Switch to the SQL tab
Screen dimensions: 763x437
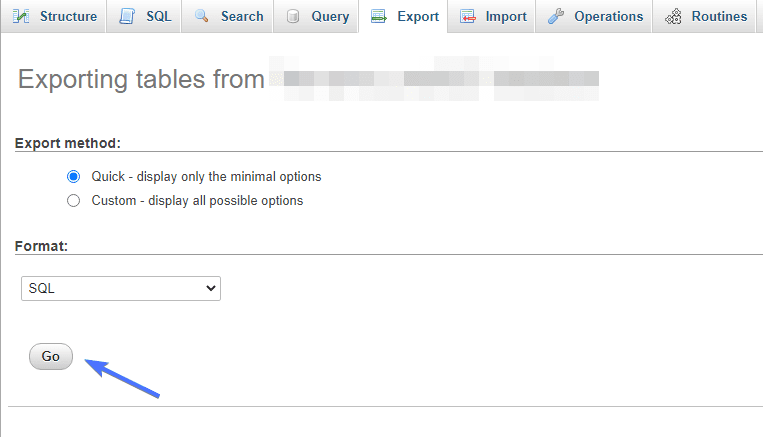144,17
